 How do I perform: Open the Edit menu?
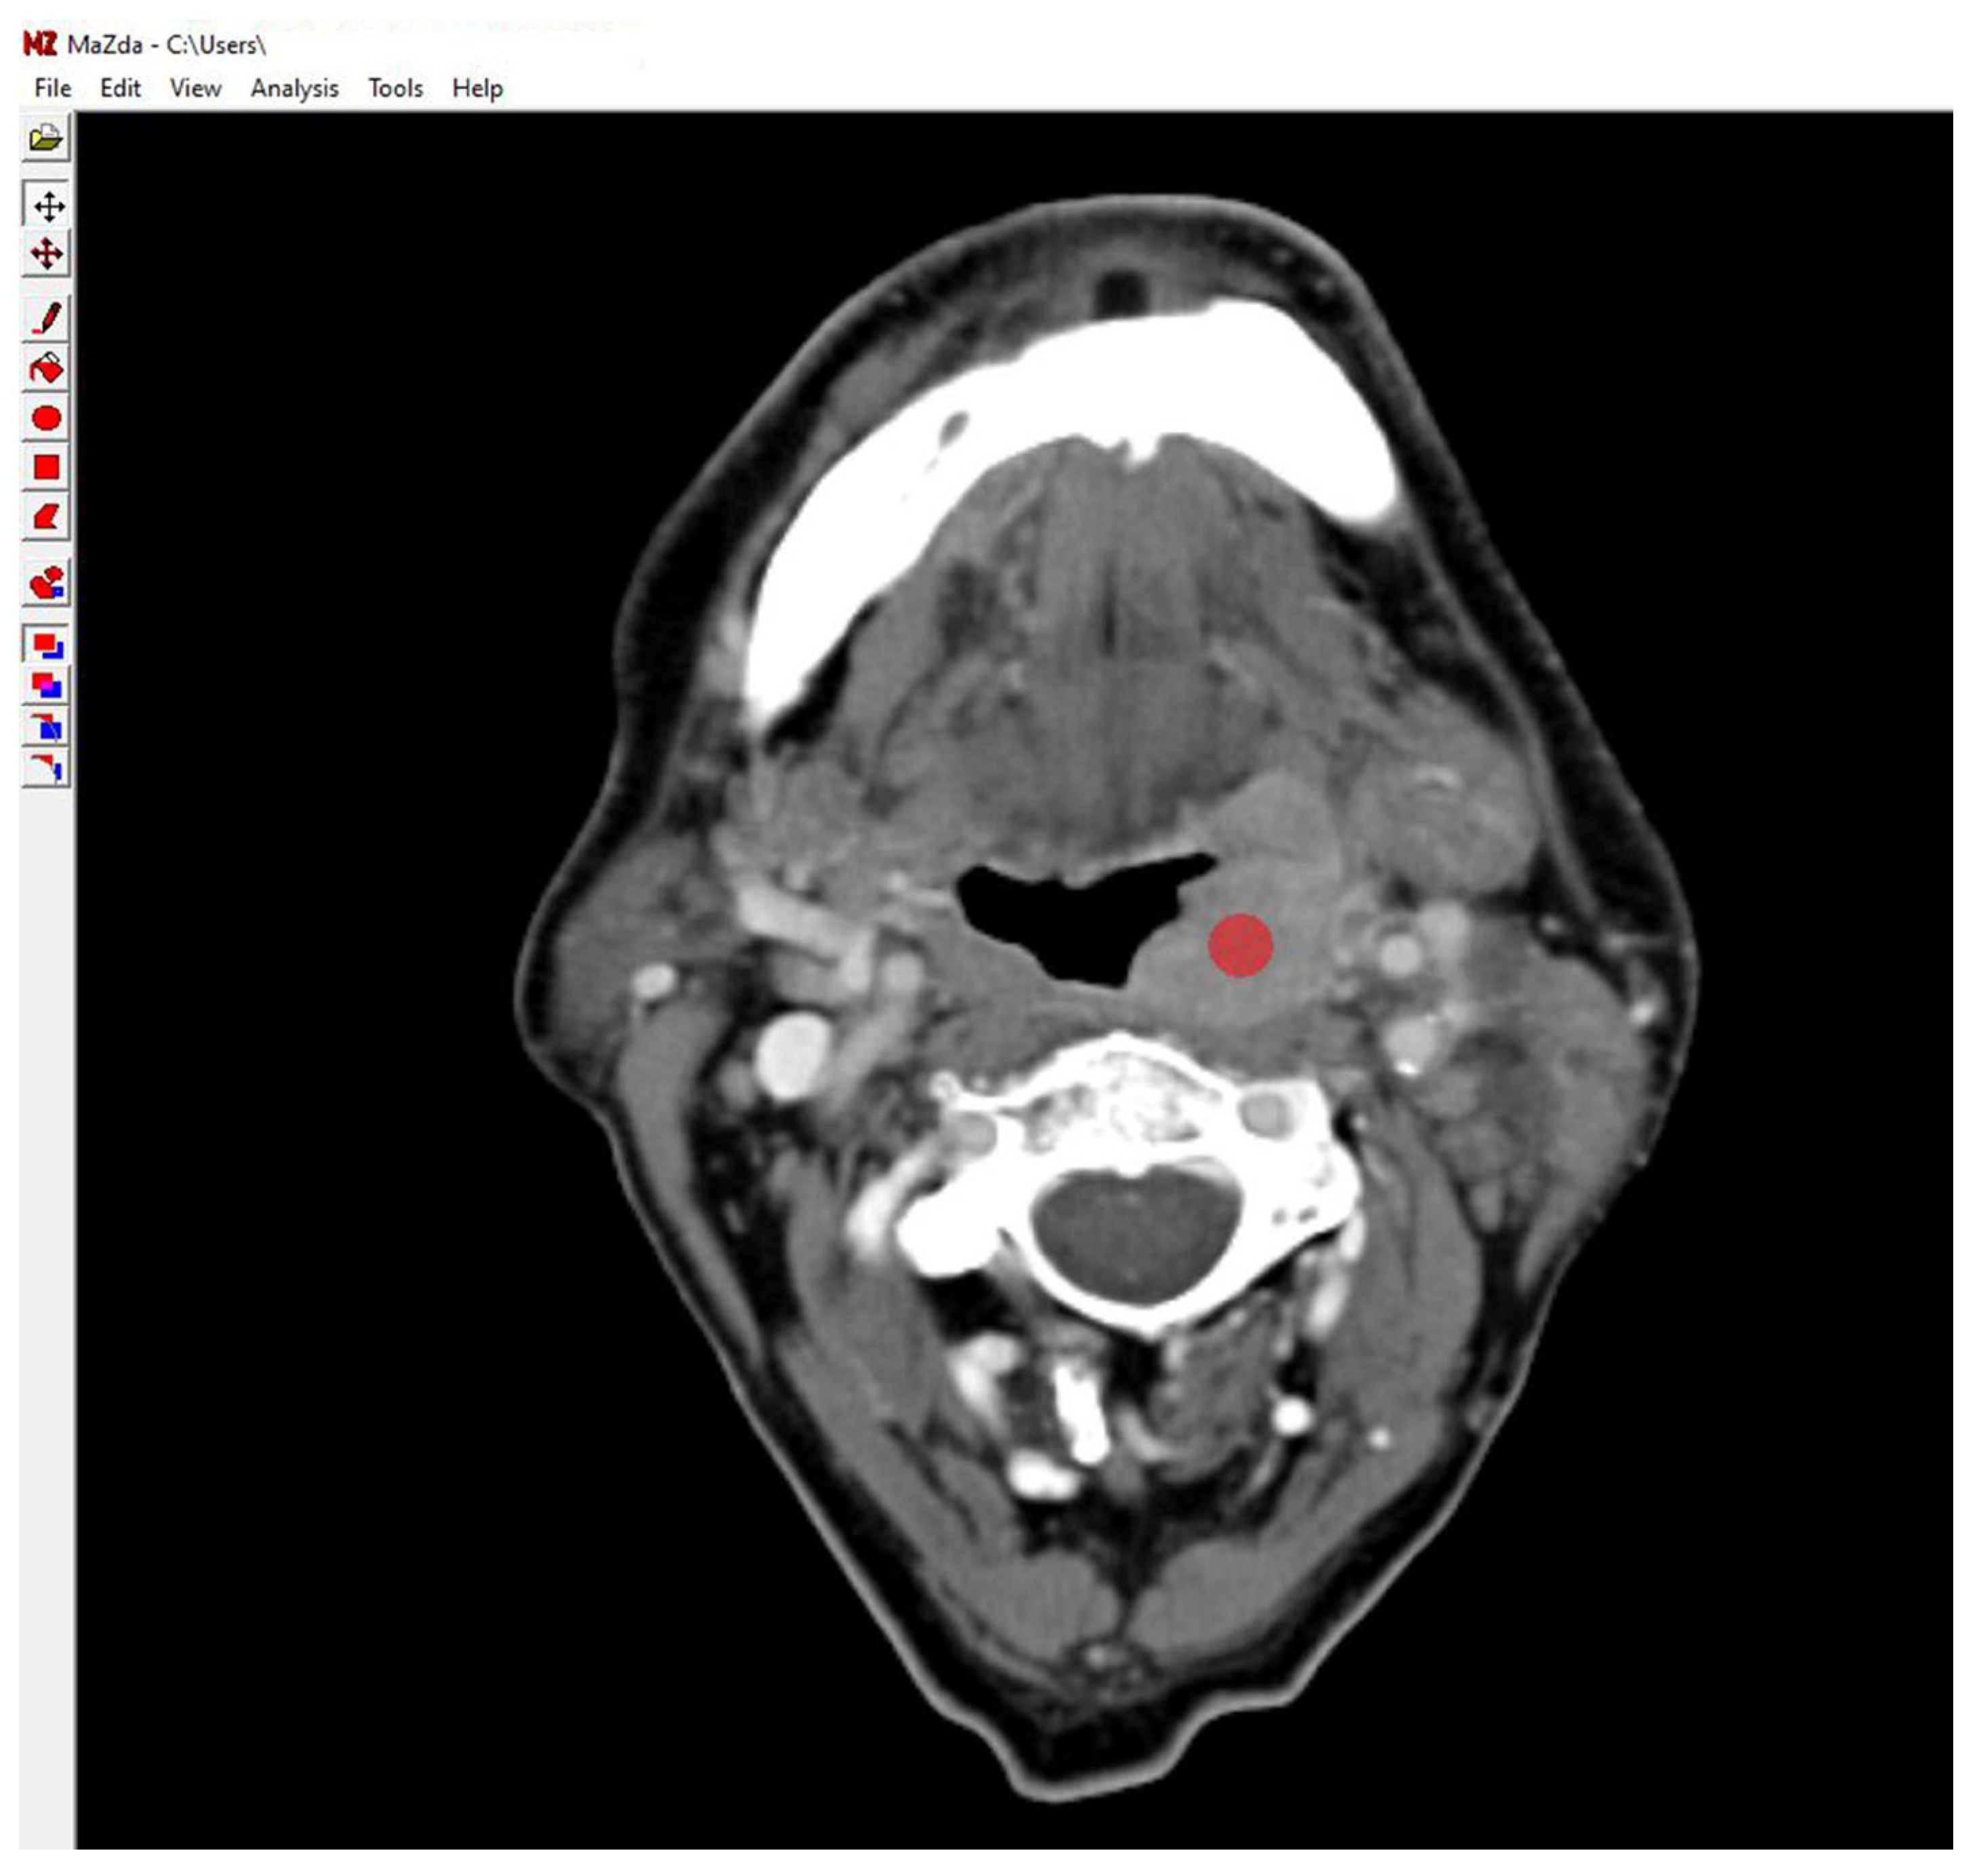120,89
